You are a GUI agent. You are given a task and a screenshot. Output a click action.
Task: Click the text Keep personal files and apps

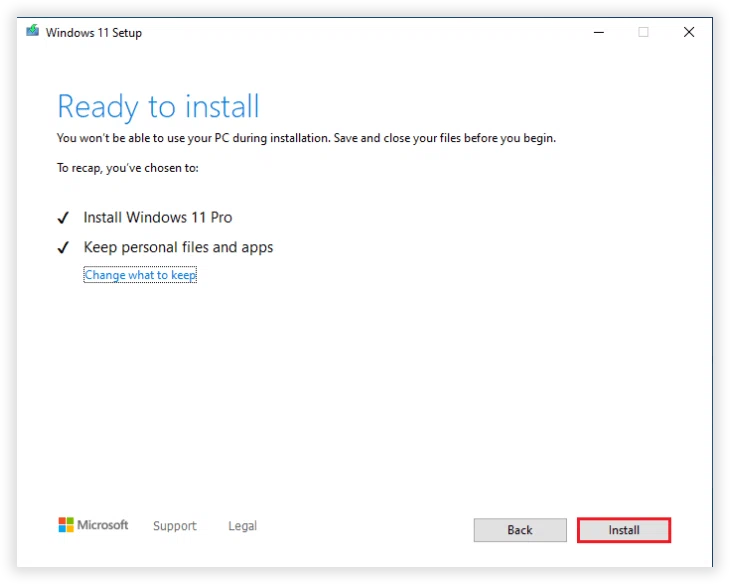tap(178, 247)
